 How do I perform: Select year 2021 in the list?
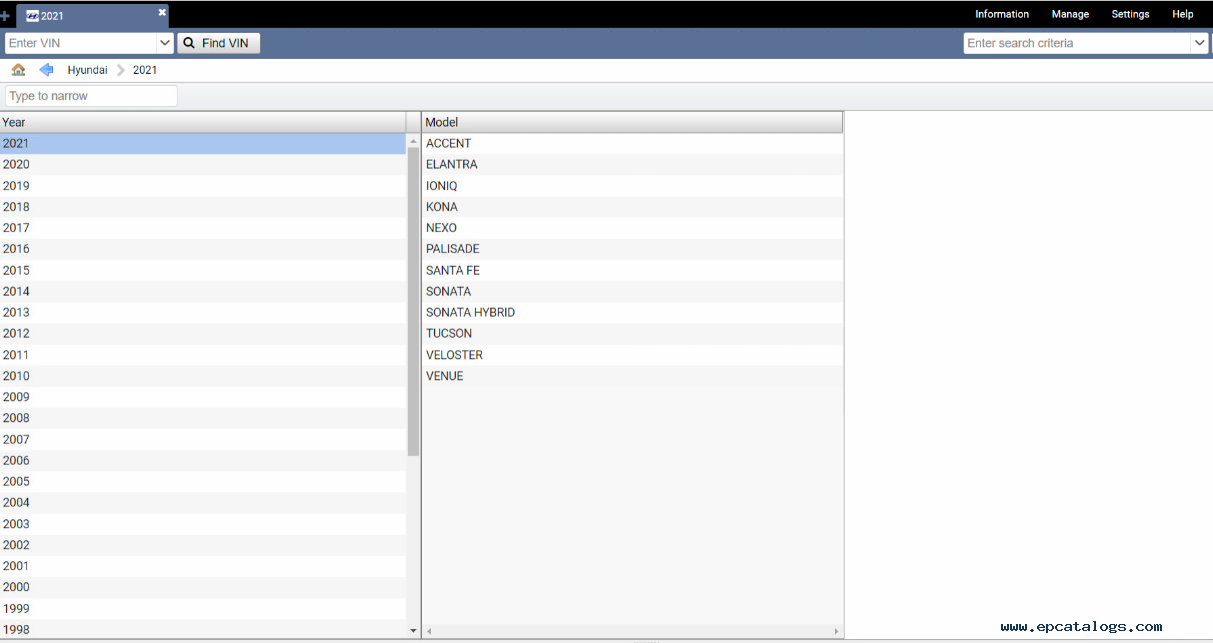pyautogui.click(x=203, y=143)
